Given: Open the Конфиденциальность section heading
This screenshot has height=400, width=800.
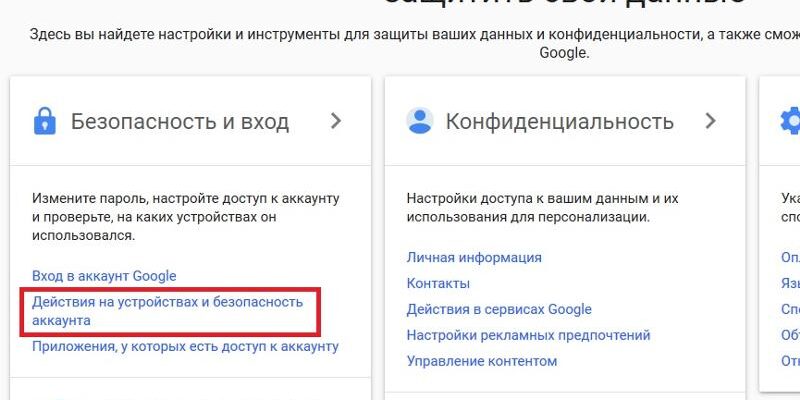Looking at the screenshot, I should (559, 122).
